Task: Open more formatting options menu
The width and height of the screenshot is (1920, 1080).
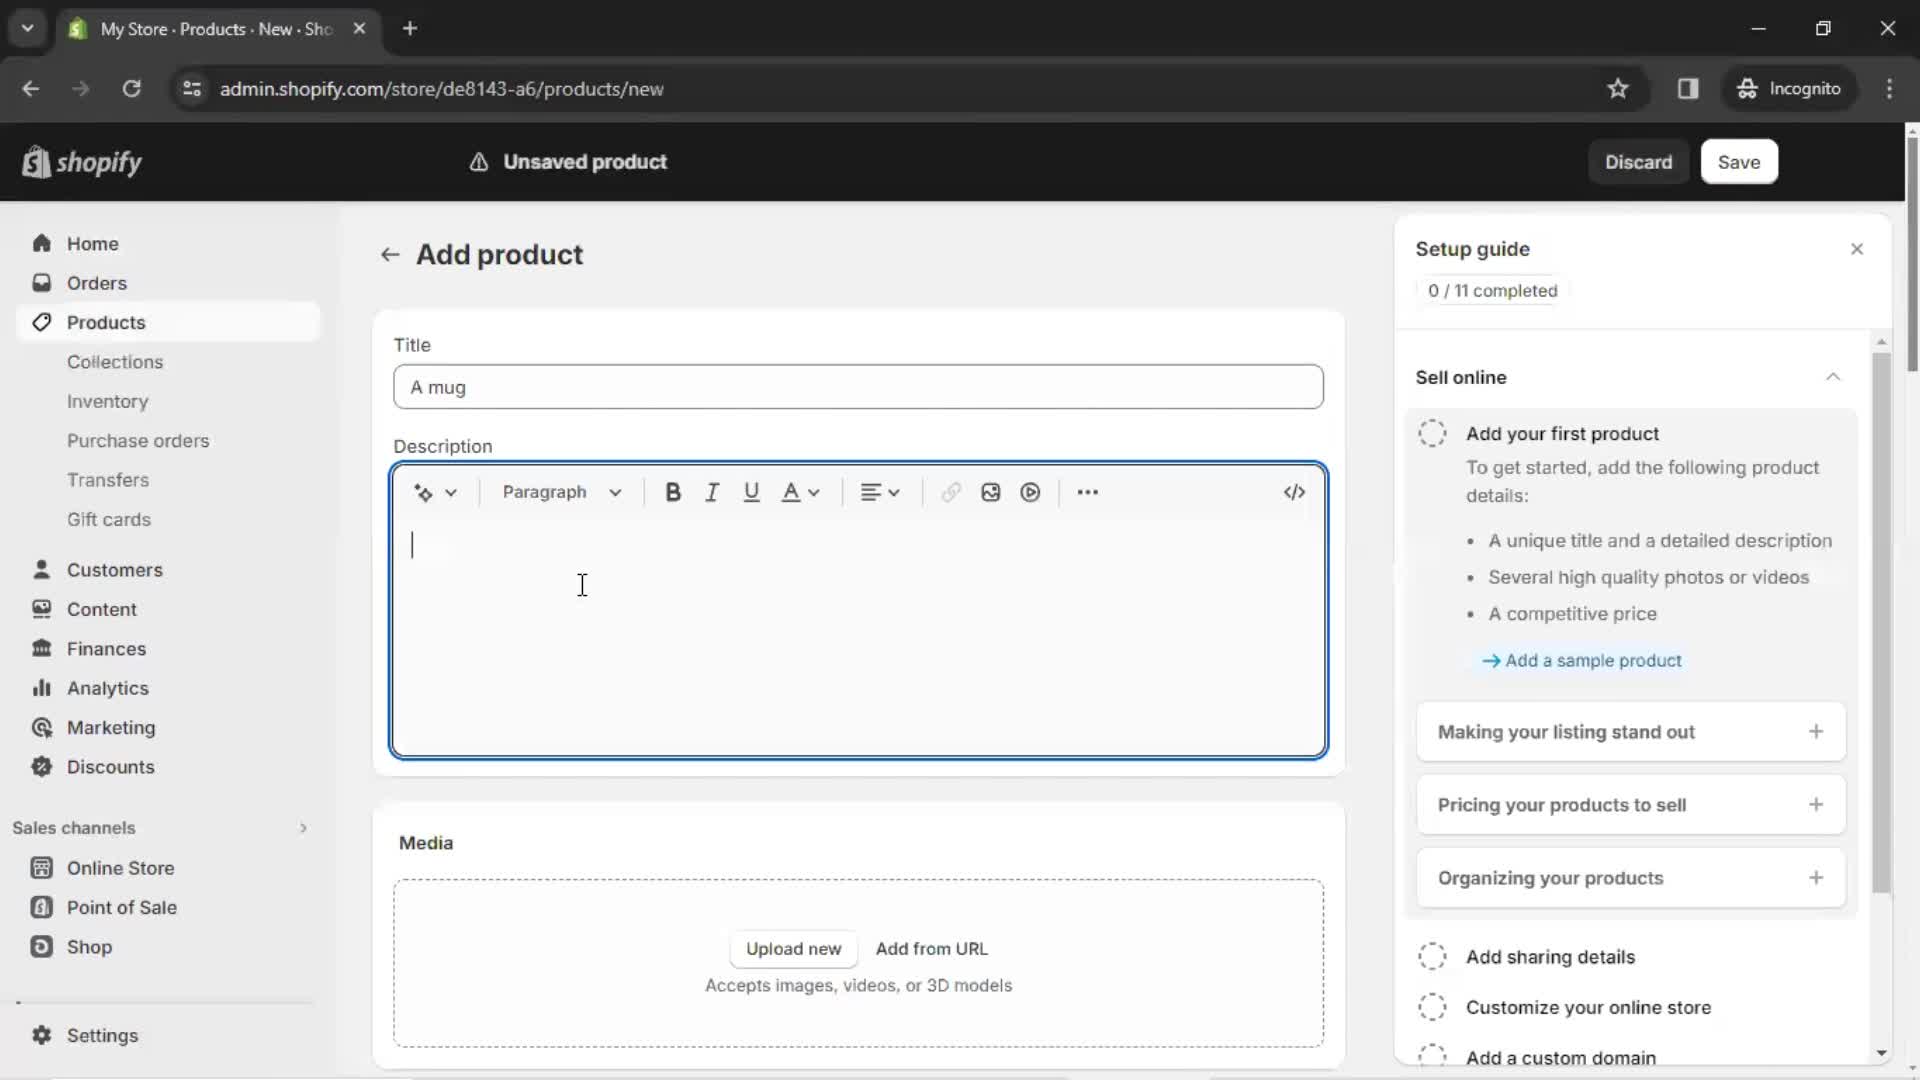Action: coord(1088,492)
